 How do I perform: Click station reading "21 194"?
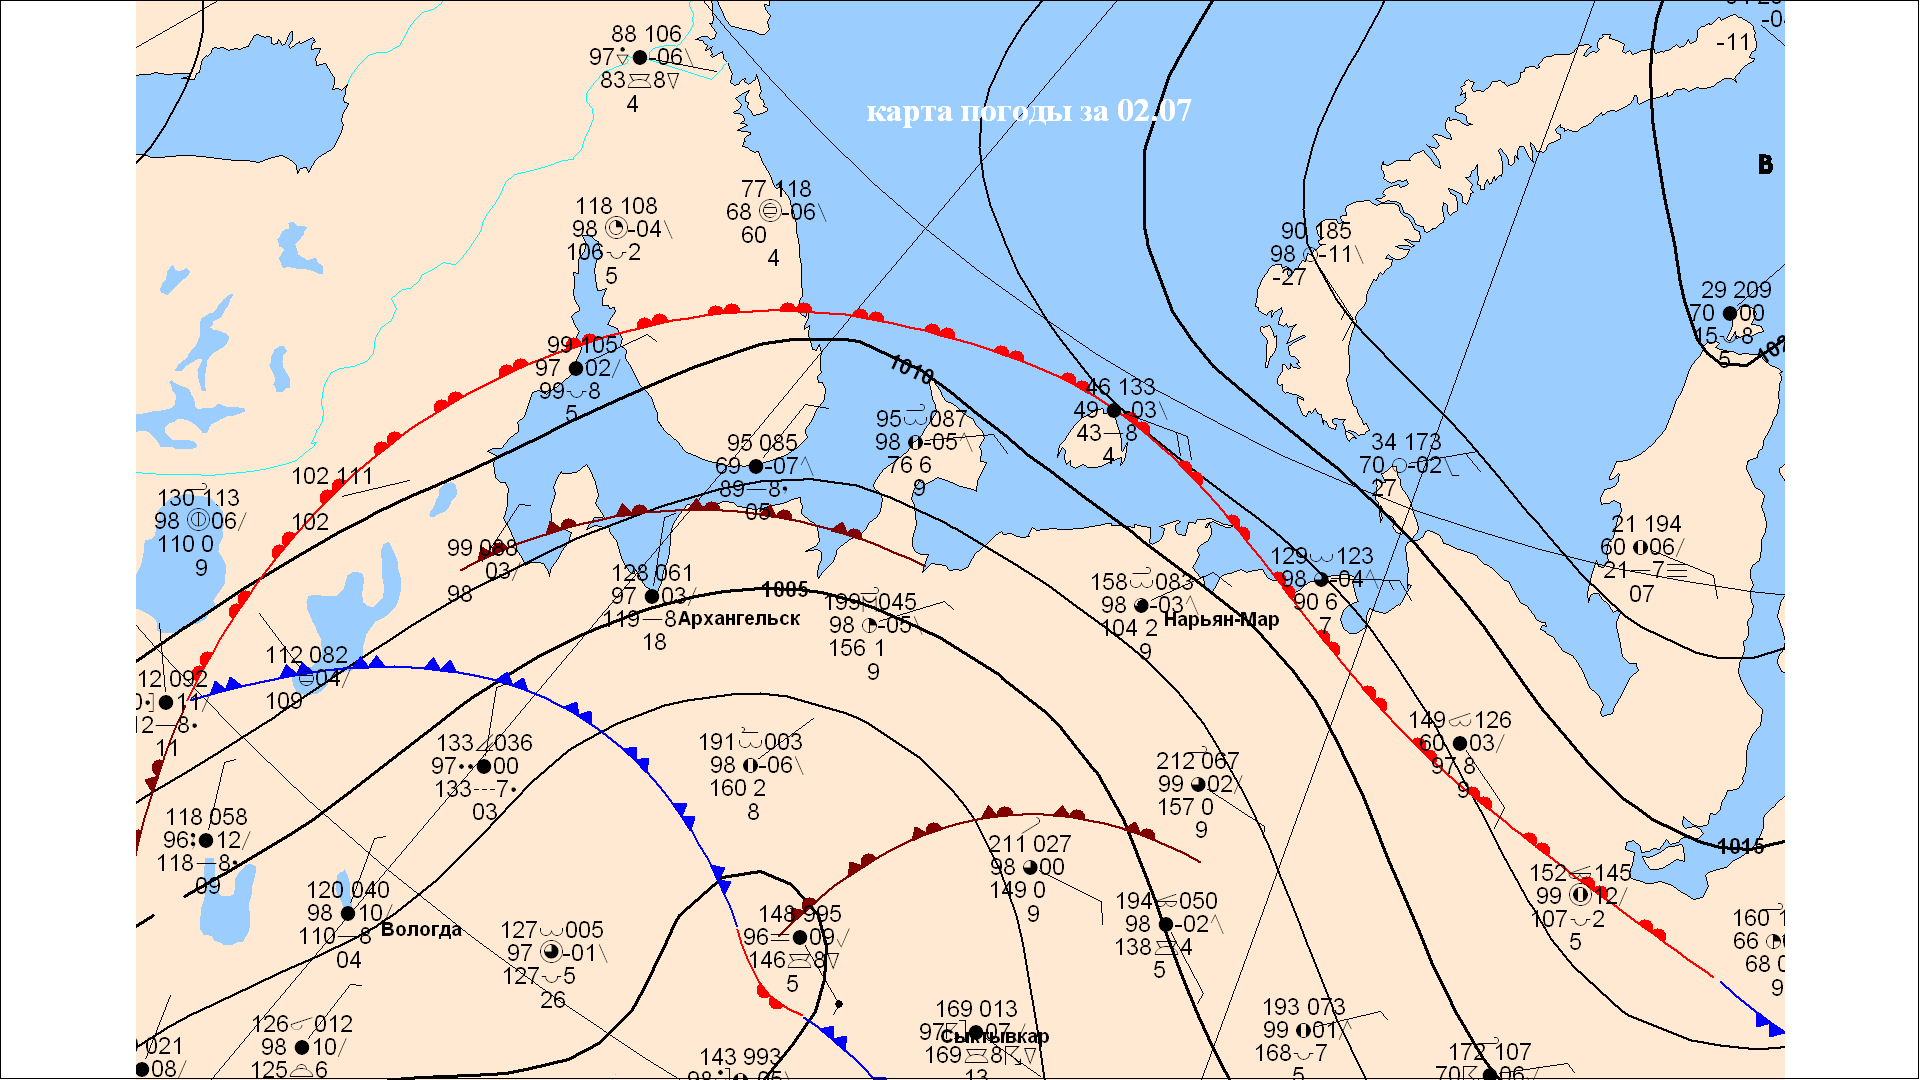pyautogui.click(x=1646, y=524)
